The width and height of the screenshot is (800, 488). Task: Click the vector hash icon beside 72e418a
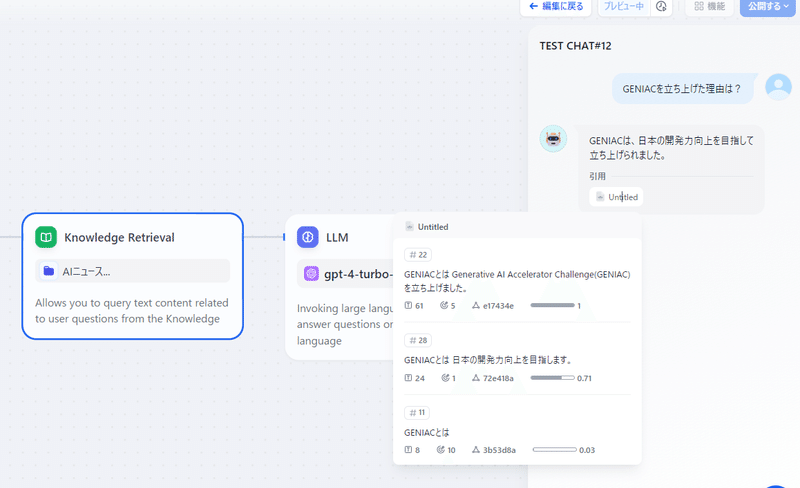point(476,378)
